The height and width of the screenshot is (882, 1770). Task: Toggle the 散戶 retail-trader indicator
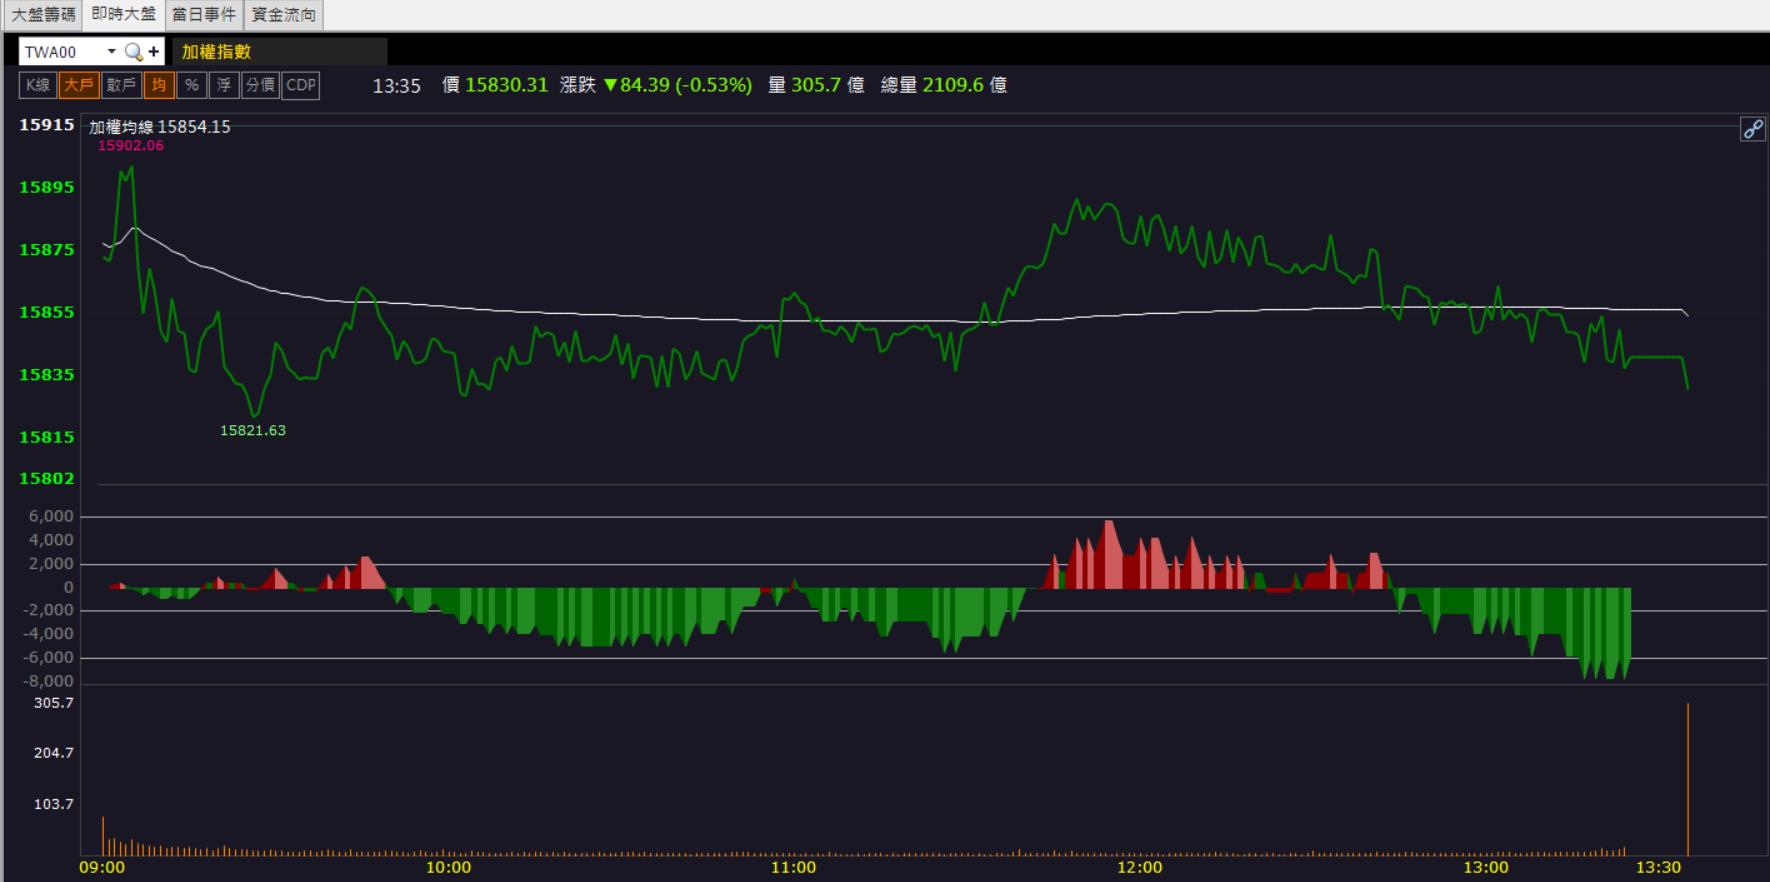(121, 85)
